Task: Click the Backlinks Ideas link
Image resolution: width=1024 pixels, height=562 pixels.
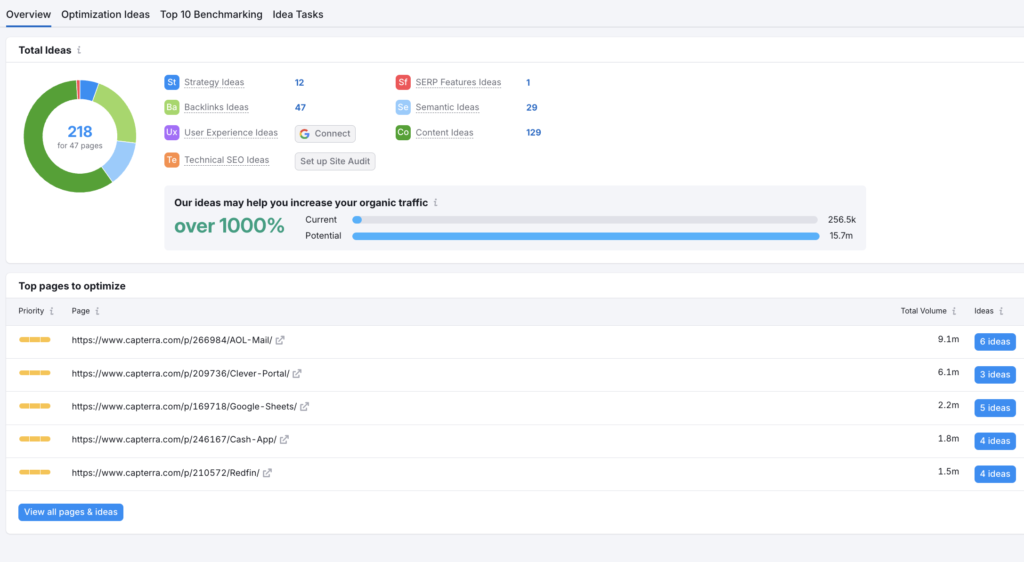Action: [x=216, y=107]
